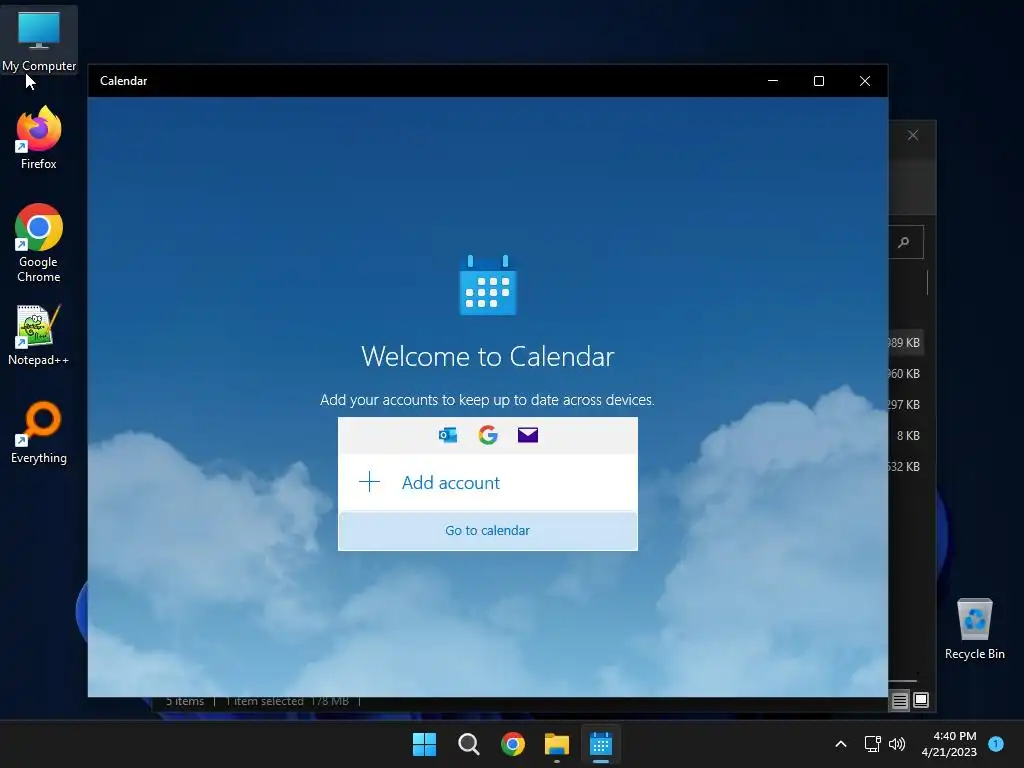Switch File Explorer to details view
The height and width of the screenshot is (768, 1024).
[x=900, y=701]
